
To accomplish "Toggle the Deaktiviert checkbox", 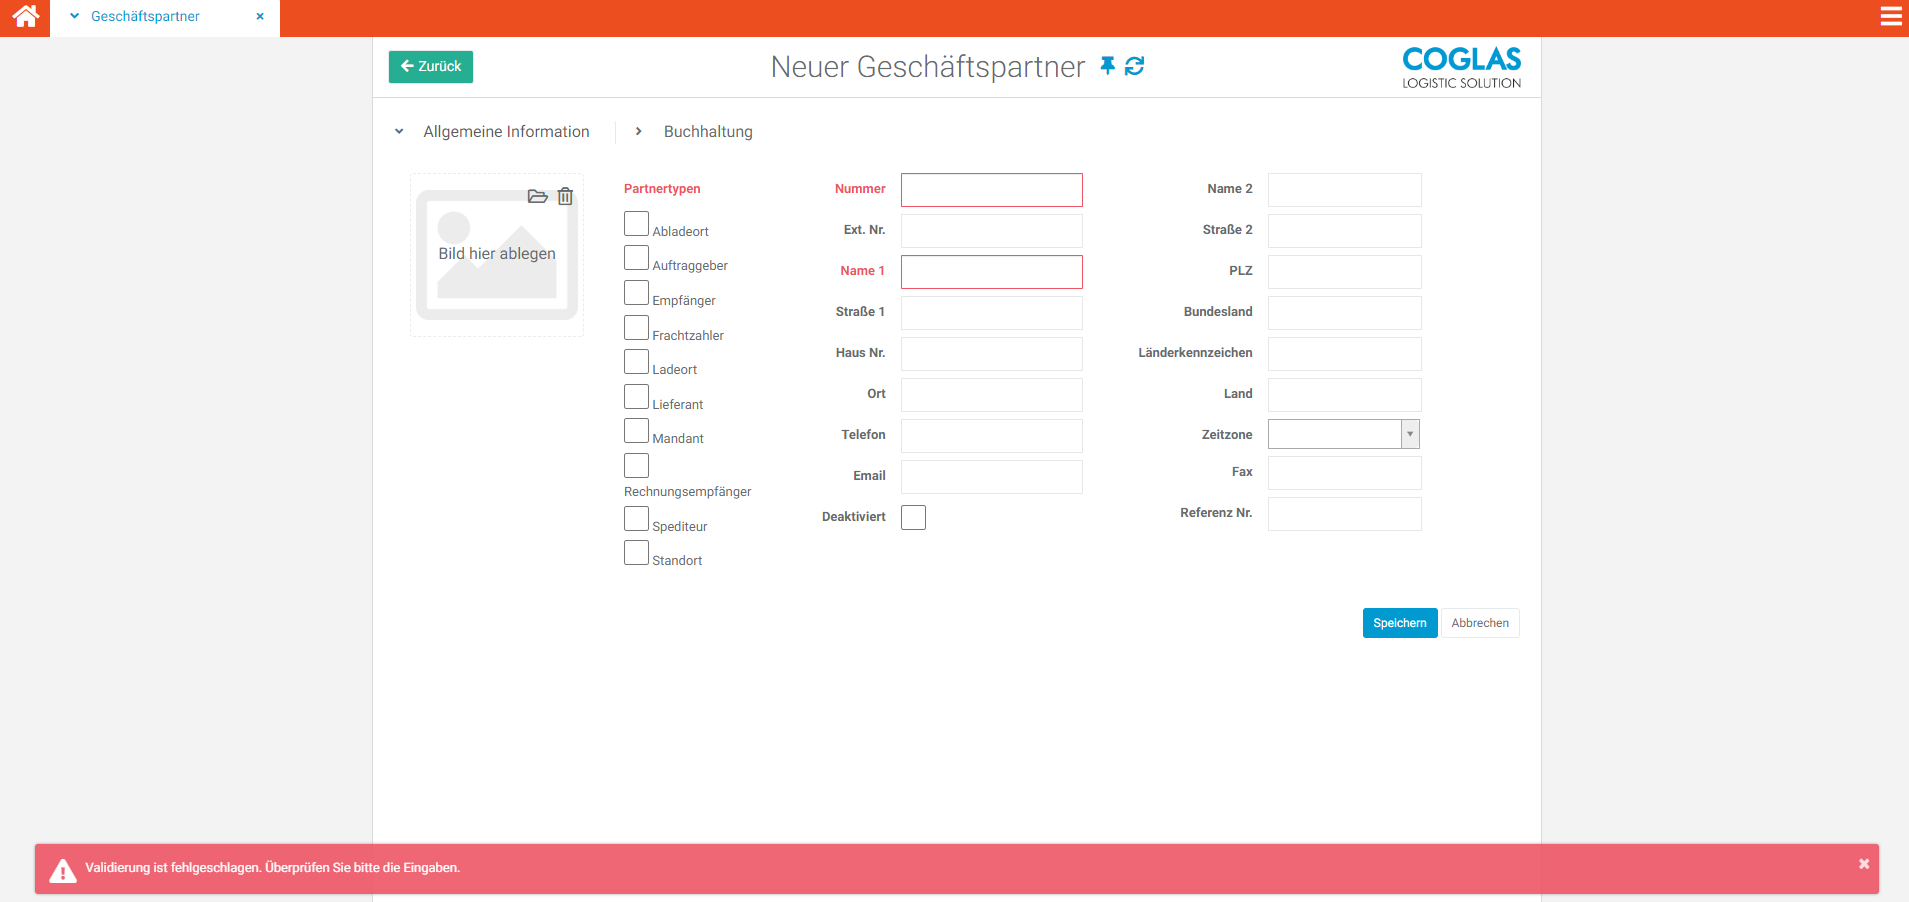I will click(x=913, y=517).
